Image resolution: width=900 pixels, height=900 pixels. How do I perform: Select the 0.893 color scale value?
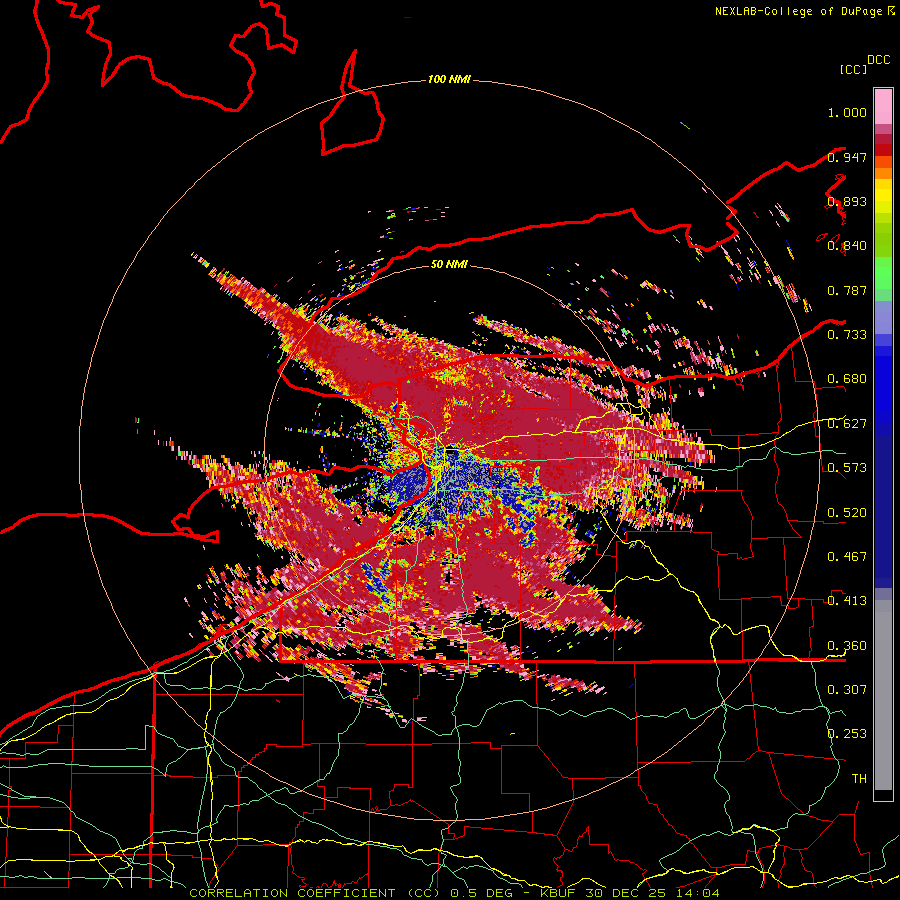coord(847,201)
